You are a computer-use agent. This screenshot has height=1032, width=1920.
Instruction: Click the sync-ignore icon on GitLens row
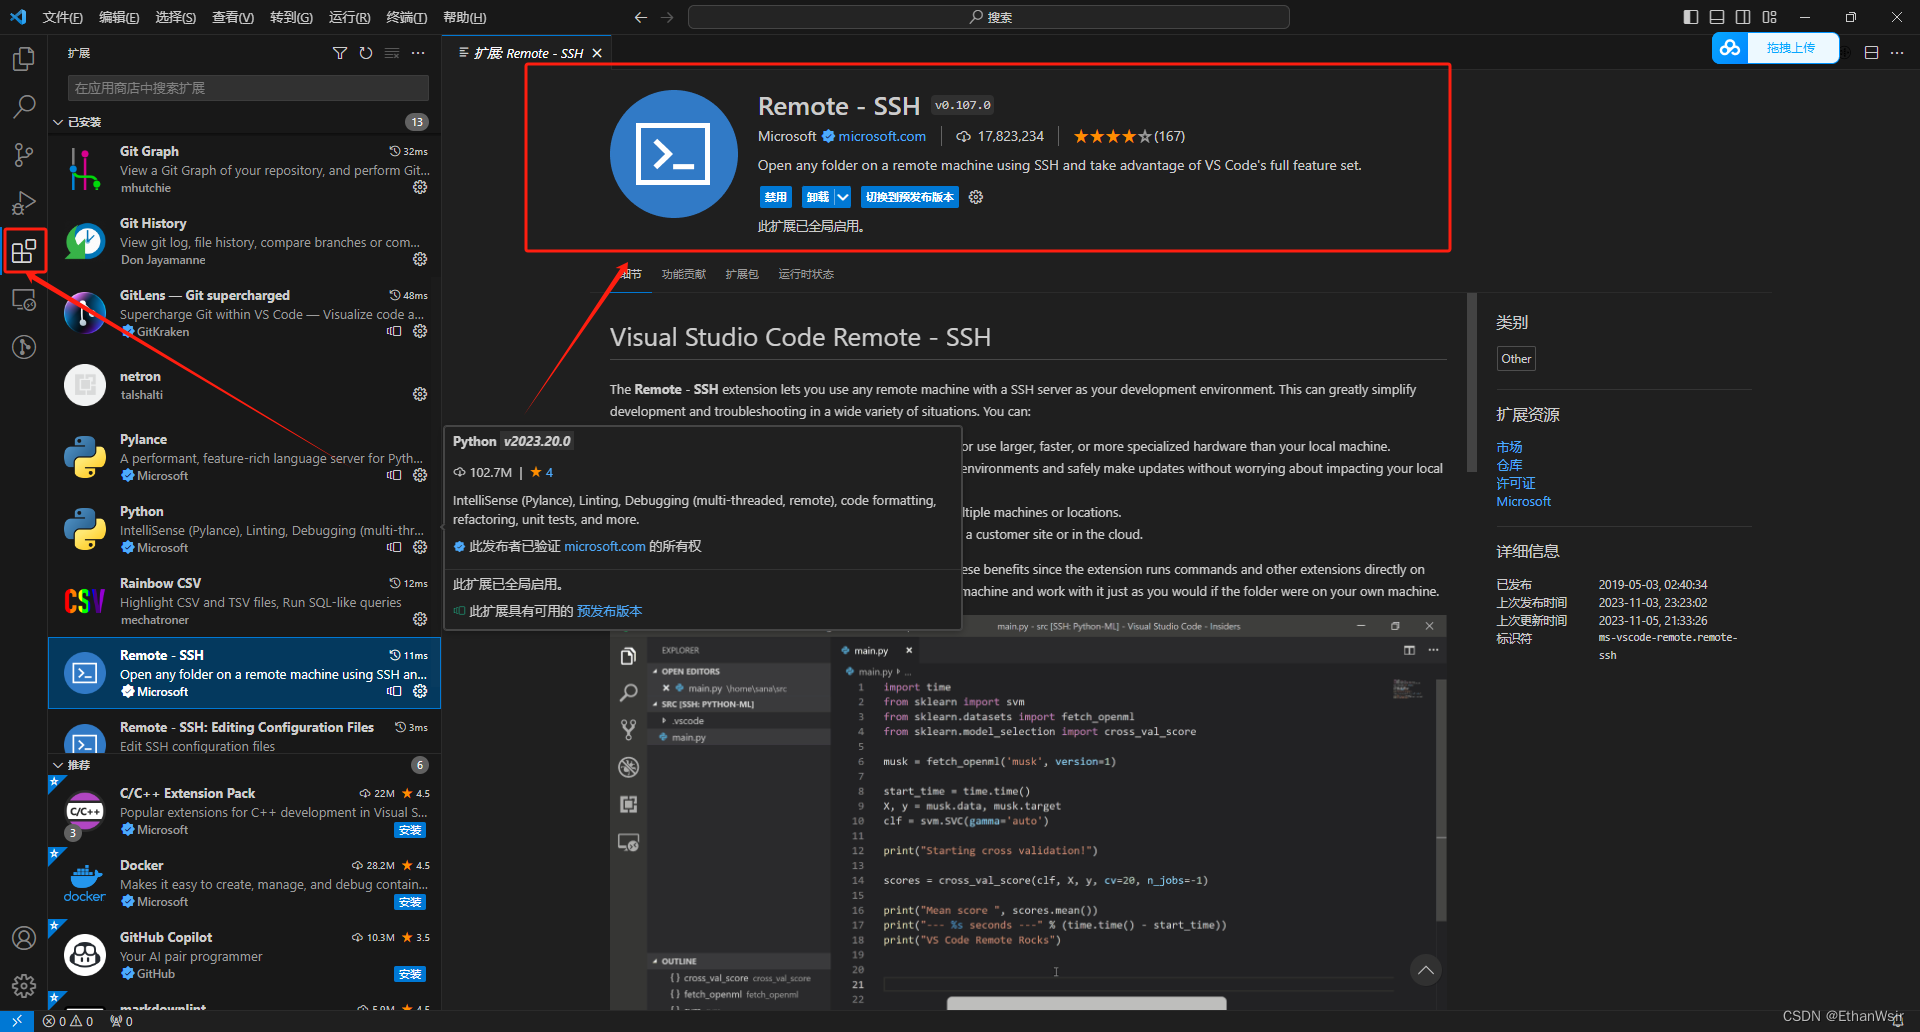pyautogui.click(x=394, y=331)
